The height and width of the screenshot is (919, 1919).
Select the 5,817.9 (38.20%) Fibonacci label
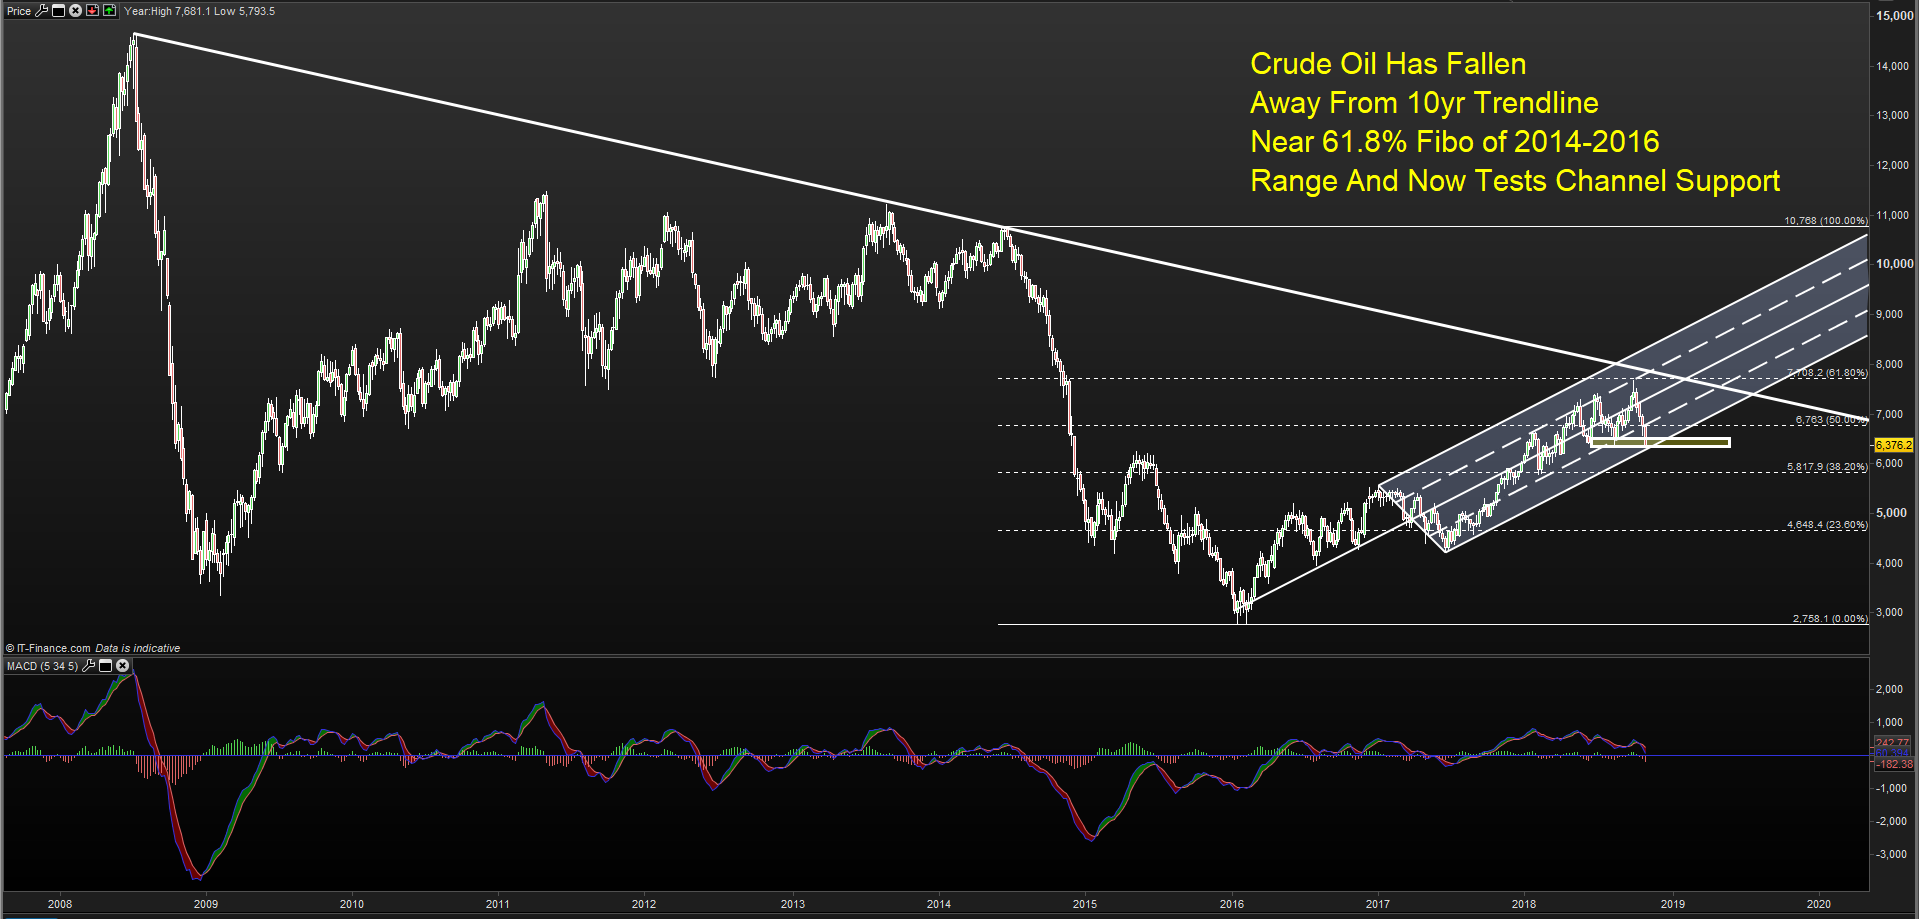(x=1827, y=467)
